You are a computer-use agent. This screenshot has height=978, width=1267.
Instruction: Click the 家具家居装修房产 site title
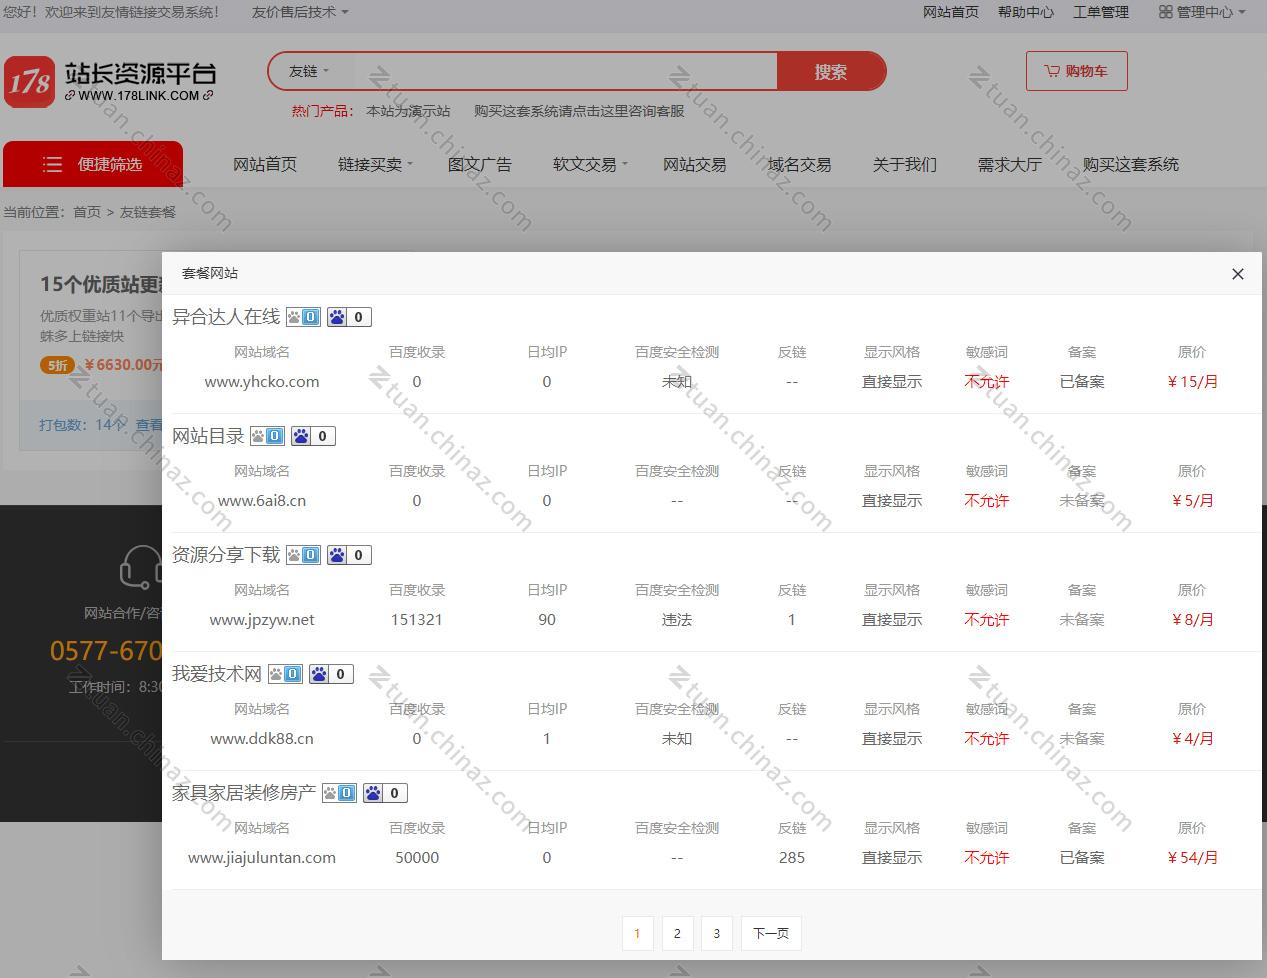coord(244,793)
